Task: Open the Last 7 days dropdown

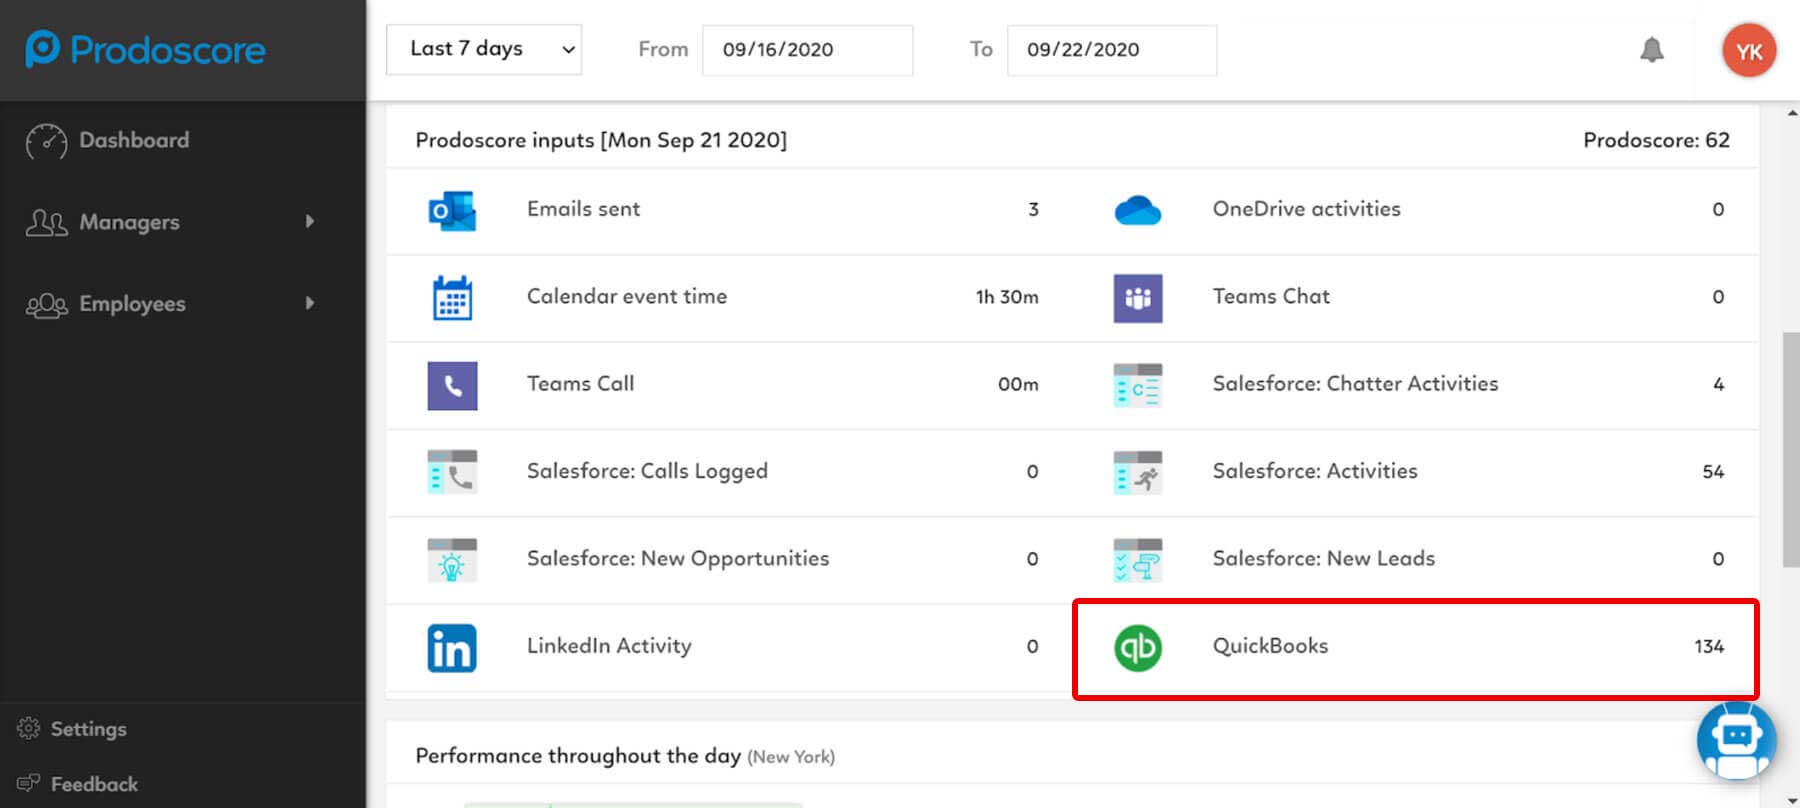Action: (484, 49)
